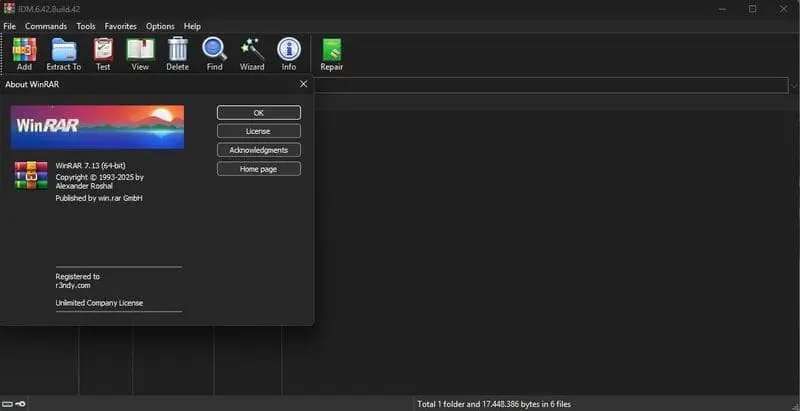Click 'Published by win.rar GmbH' text
This screenshot has width=800, height=411.
point(99,198)
